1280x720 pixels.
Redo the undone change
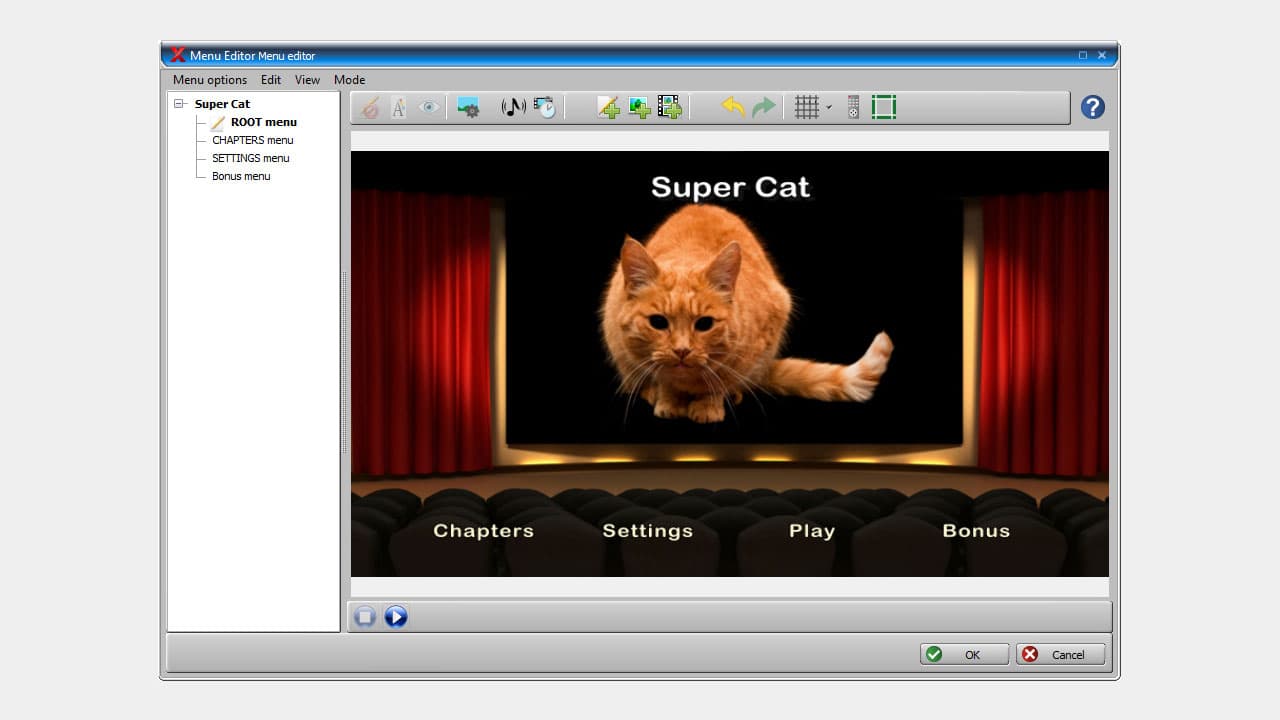(x=762, y=107)
